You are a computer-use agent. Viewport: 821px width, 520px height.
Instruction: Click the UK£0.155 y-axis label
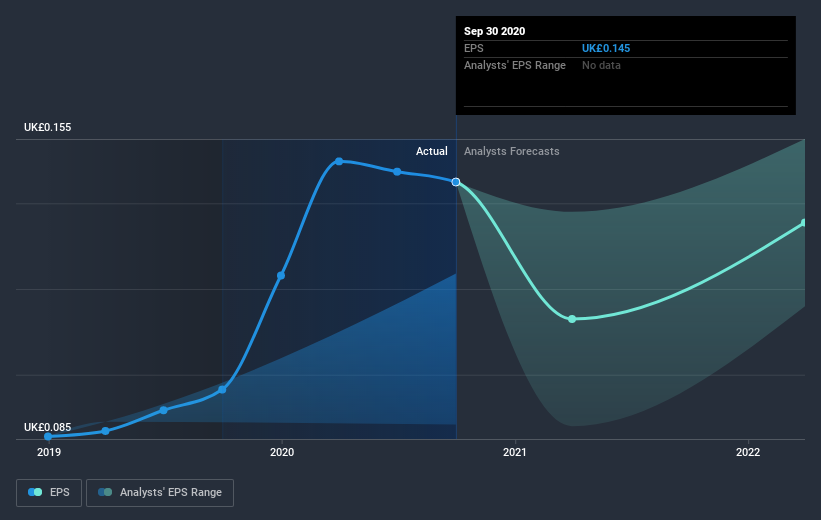click(x=48, y=127)
